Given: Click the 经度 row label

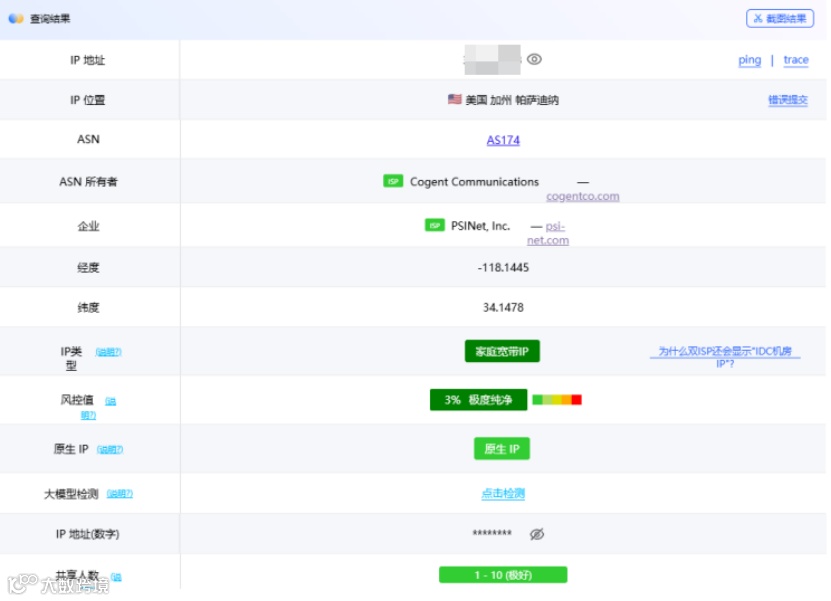Looking at the screenshot, I should point(89,268).
